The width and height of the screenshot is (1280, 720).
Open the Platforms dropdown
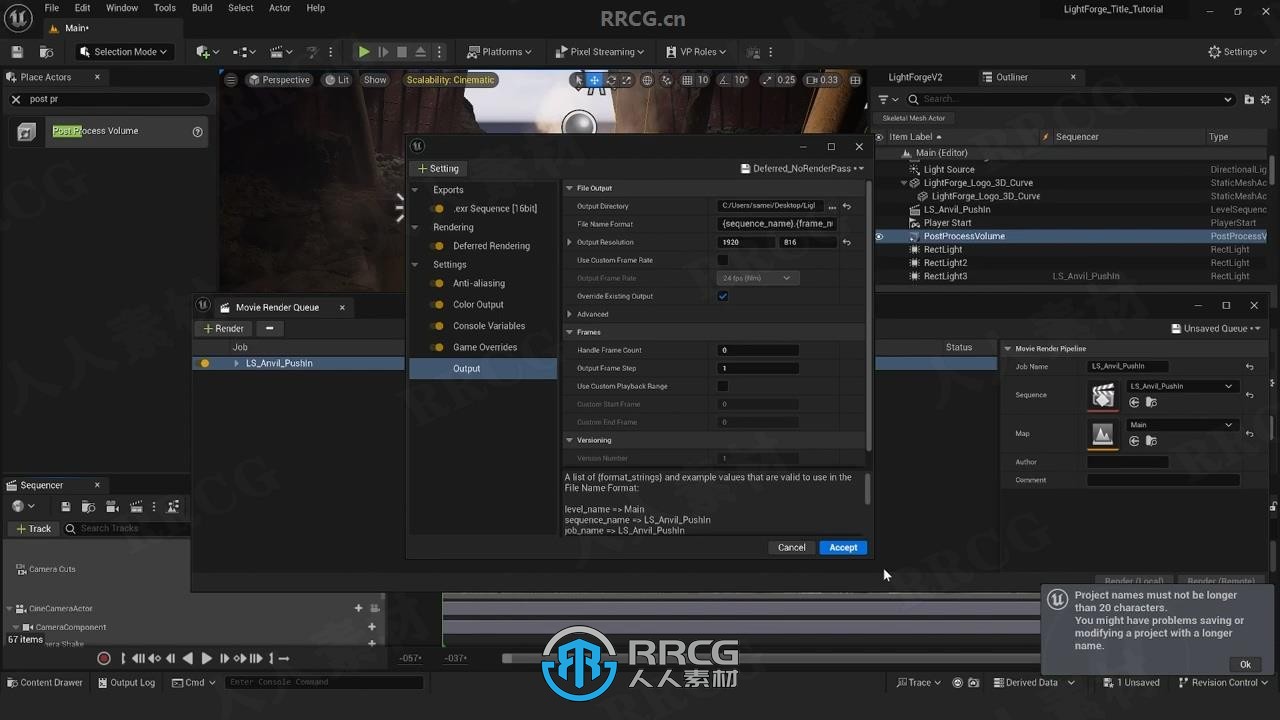(501, 52)
